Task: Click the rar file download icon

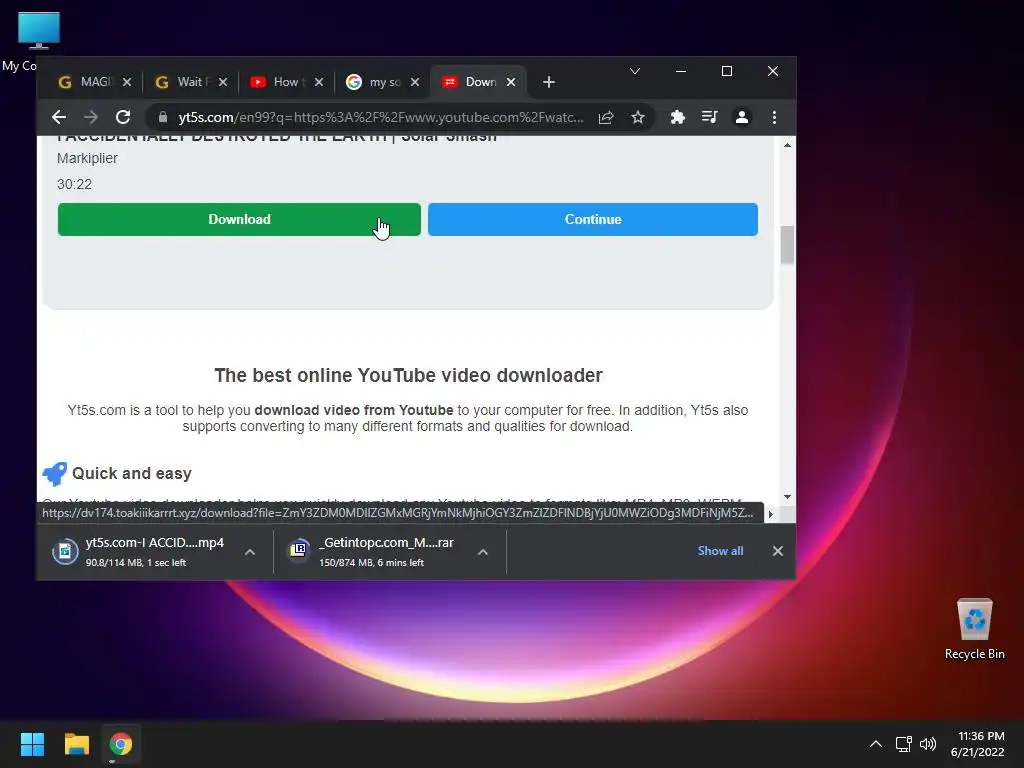Action: (x=299, y=550)
